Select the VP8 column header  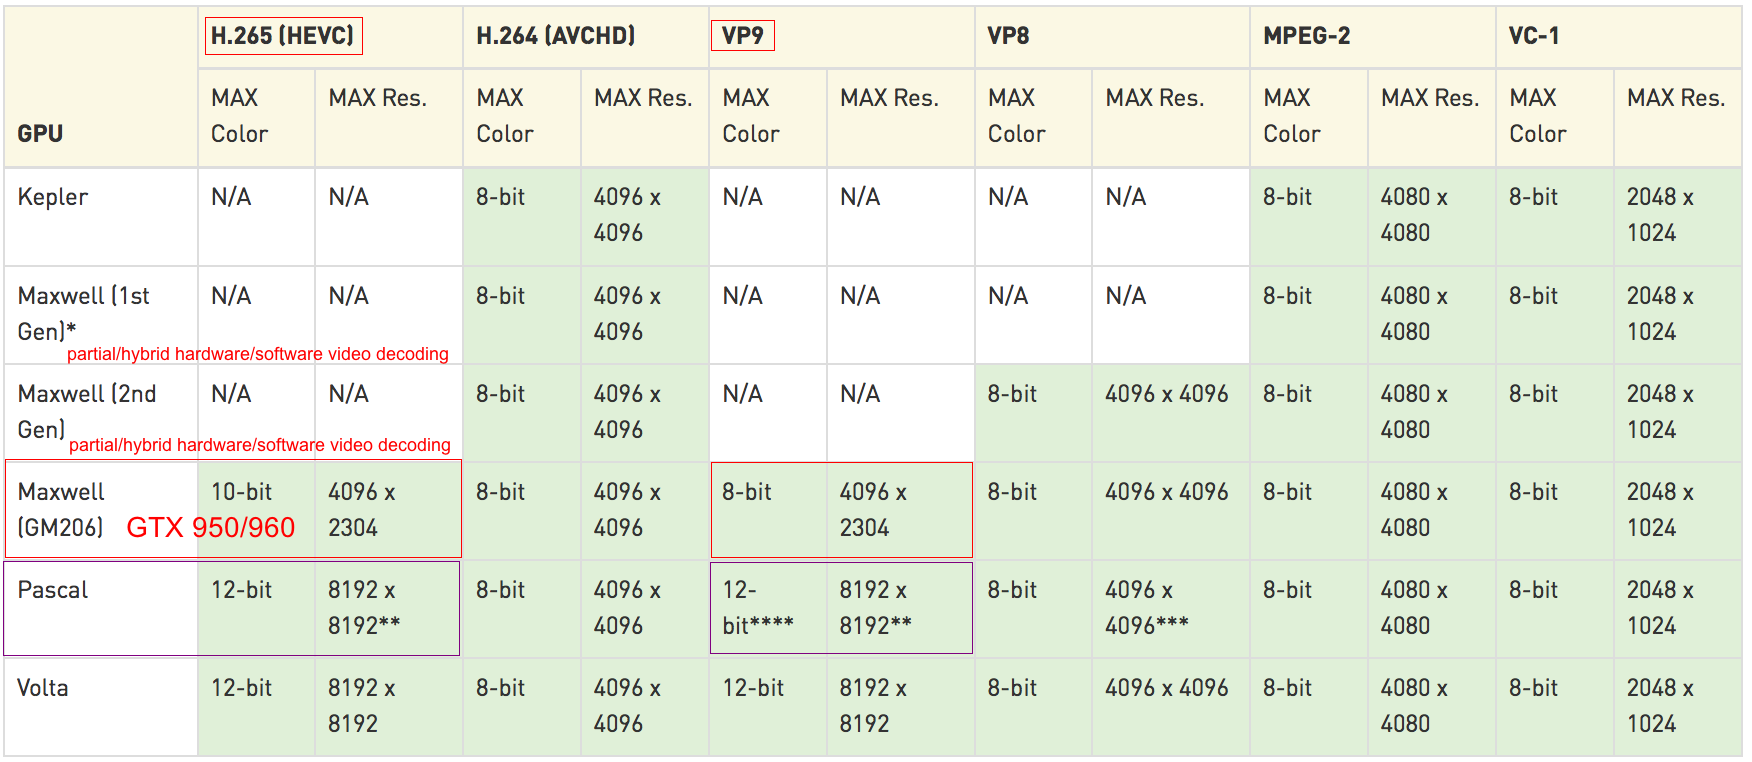click(1008, 36)
